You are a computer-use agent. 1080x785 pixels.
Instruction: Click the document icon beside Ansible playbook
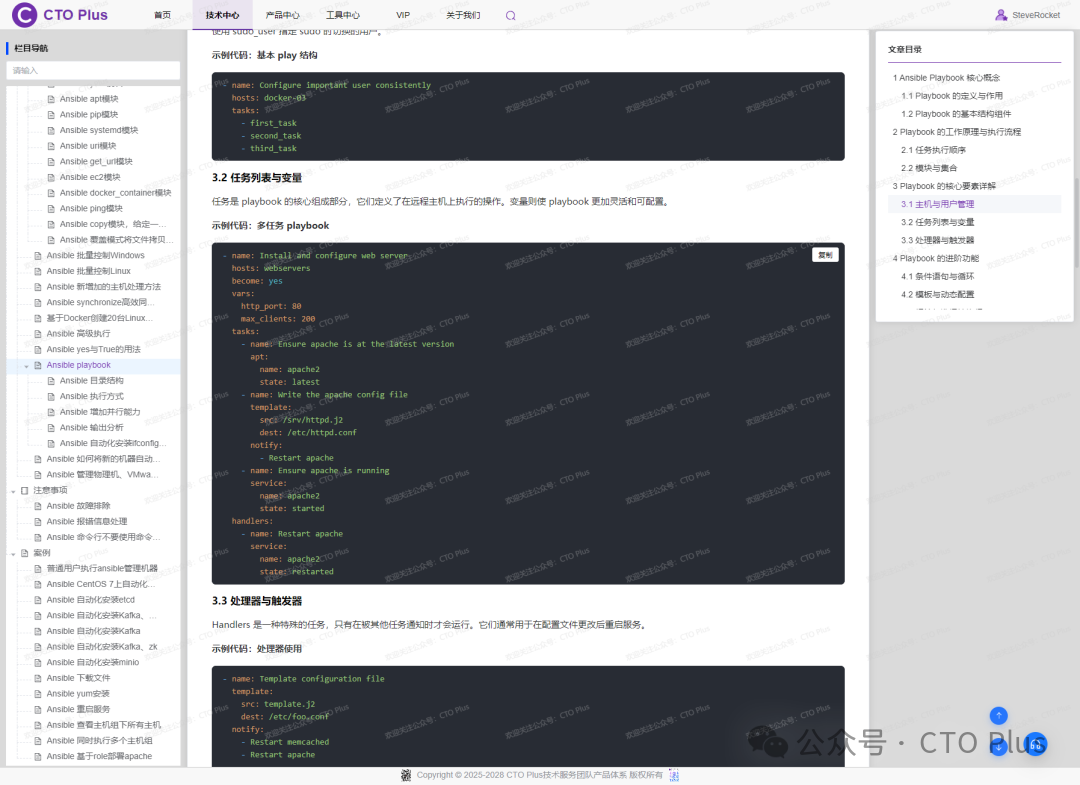click(x=40, y=364)
